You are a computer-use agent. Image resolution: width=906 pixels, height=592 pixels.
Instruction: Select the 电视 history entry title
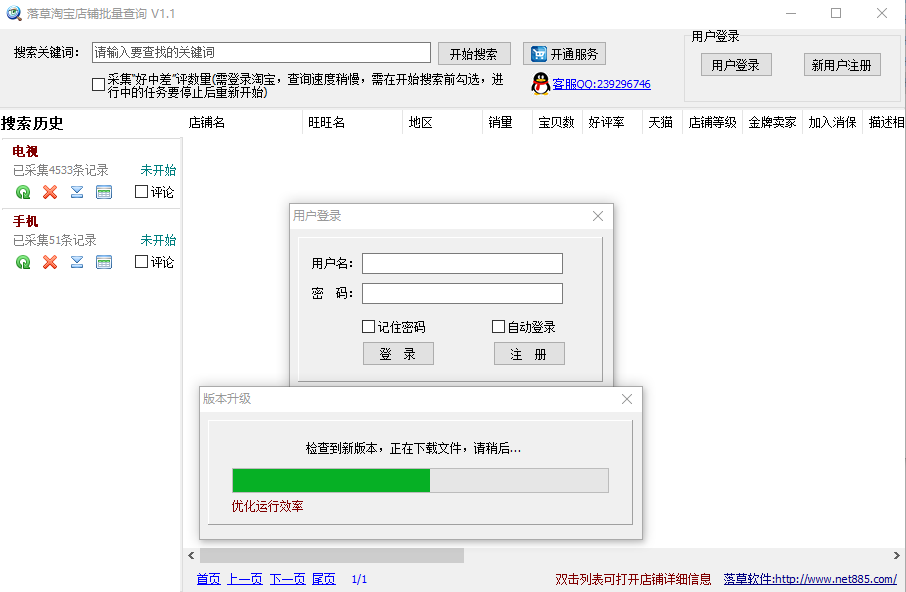click(25, 151)
